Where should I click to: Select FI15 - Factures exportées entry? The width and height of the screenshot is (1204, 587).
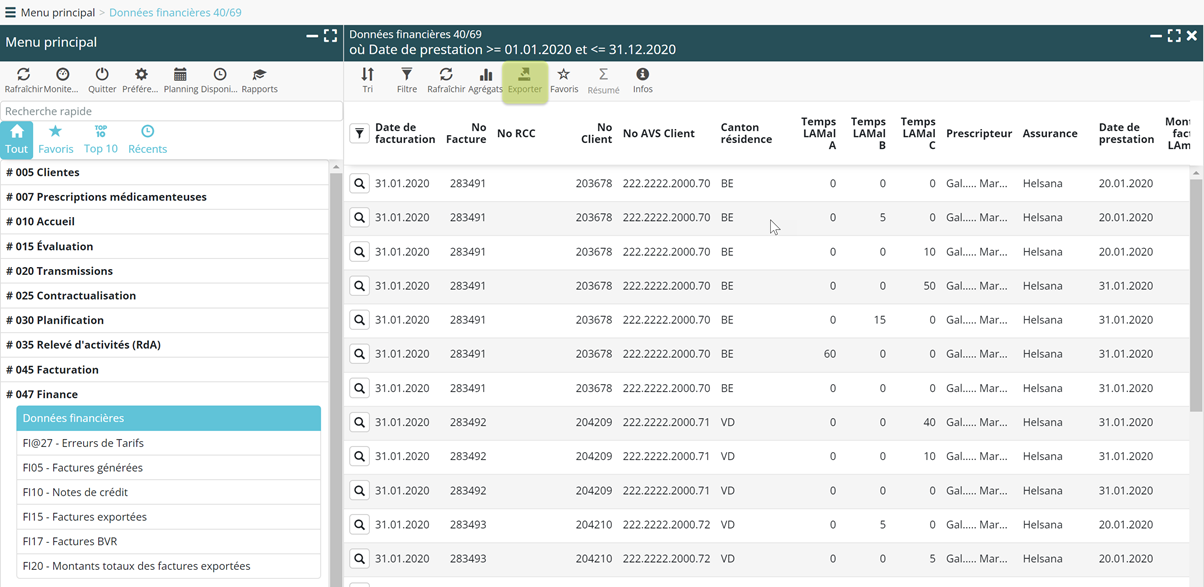coord(85,517)
